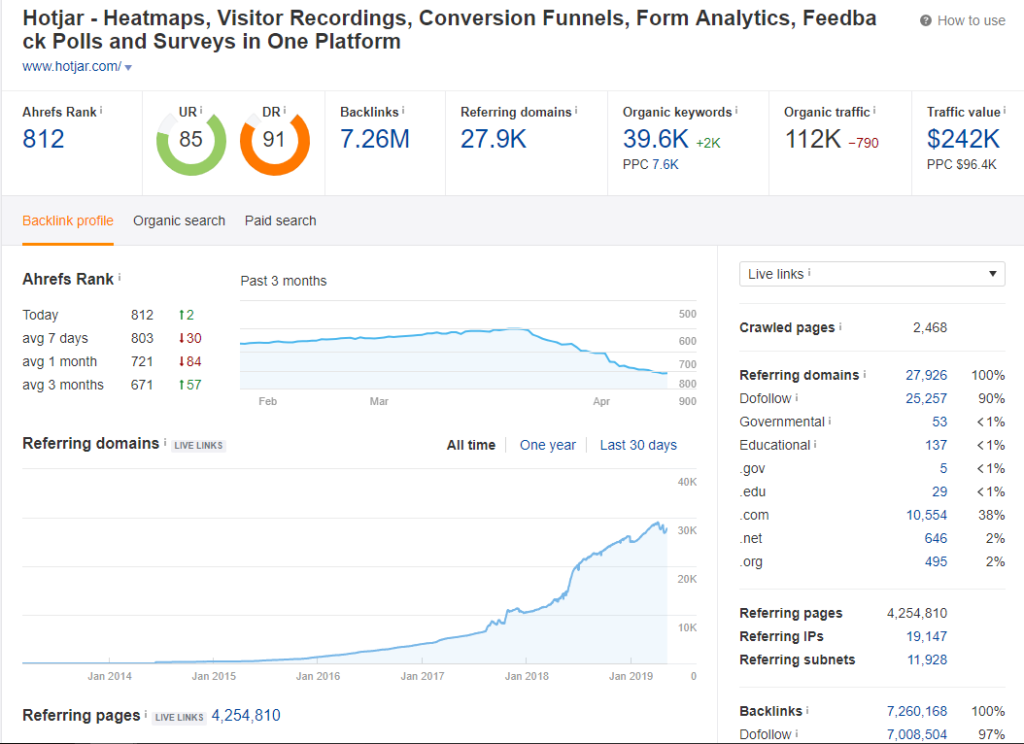The width and height of the screenshot is (1024, 744).
Task: Open the Backlinks metric info icon
Action: pyautogui.click(x=405, y=111)
